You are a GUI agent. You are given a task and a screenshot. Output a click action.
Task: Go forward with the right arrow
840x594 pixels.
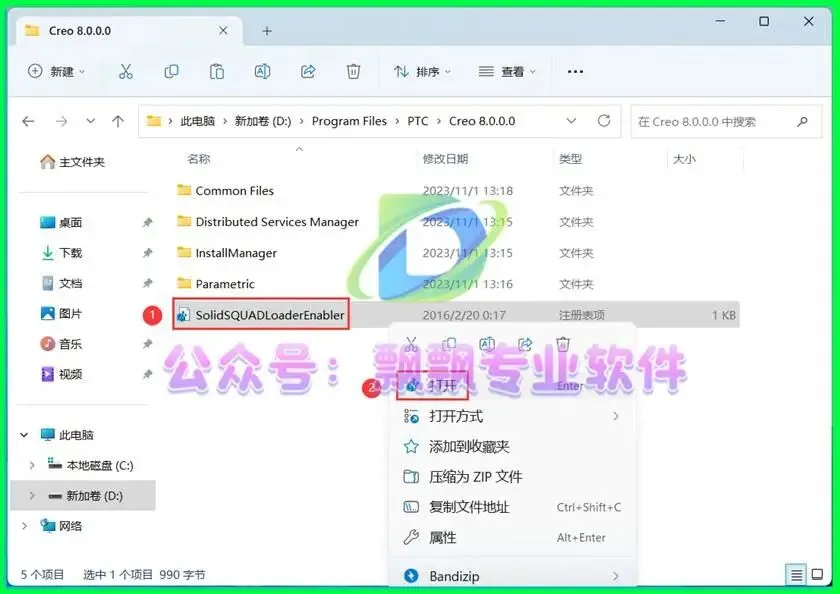62,122
